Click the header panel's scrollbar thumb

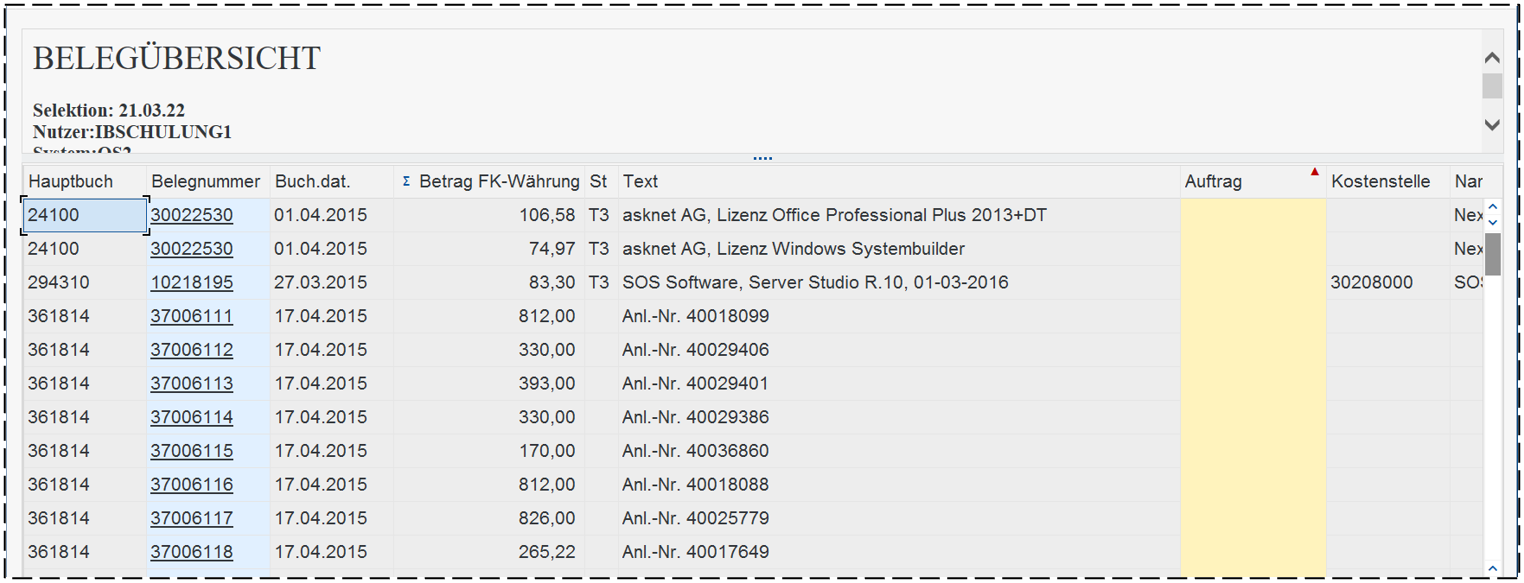tap(1492, 86)
